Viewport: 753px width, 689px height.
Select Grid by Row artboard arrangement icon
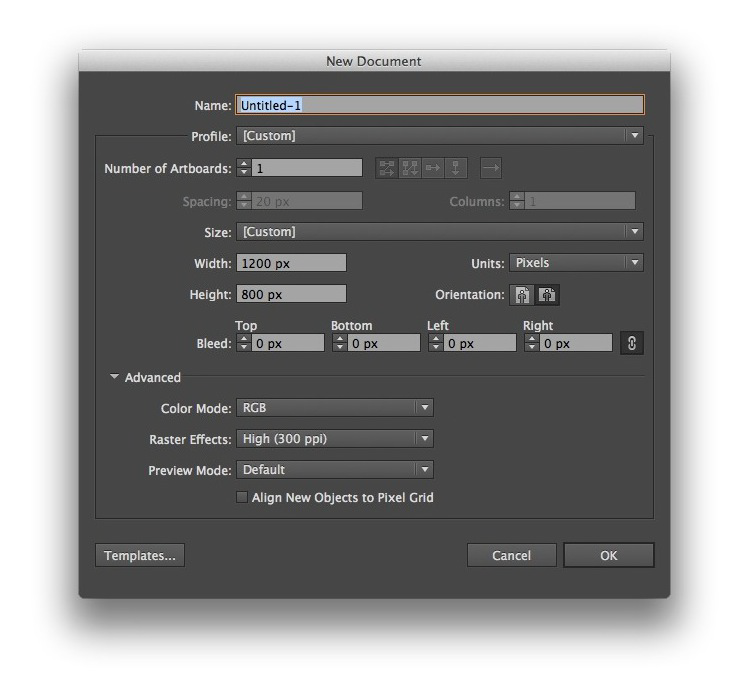pos(387,169)
